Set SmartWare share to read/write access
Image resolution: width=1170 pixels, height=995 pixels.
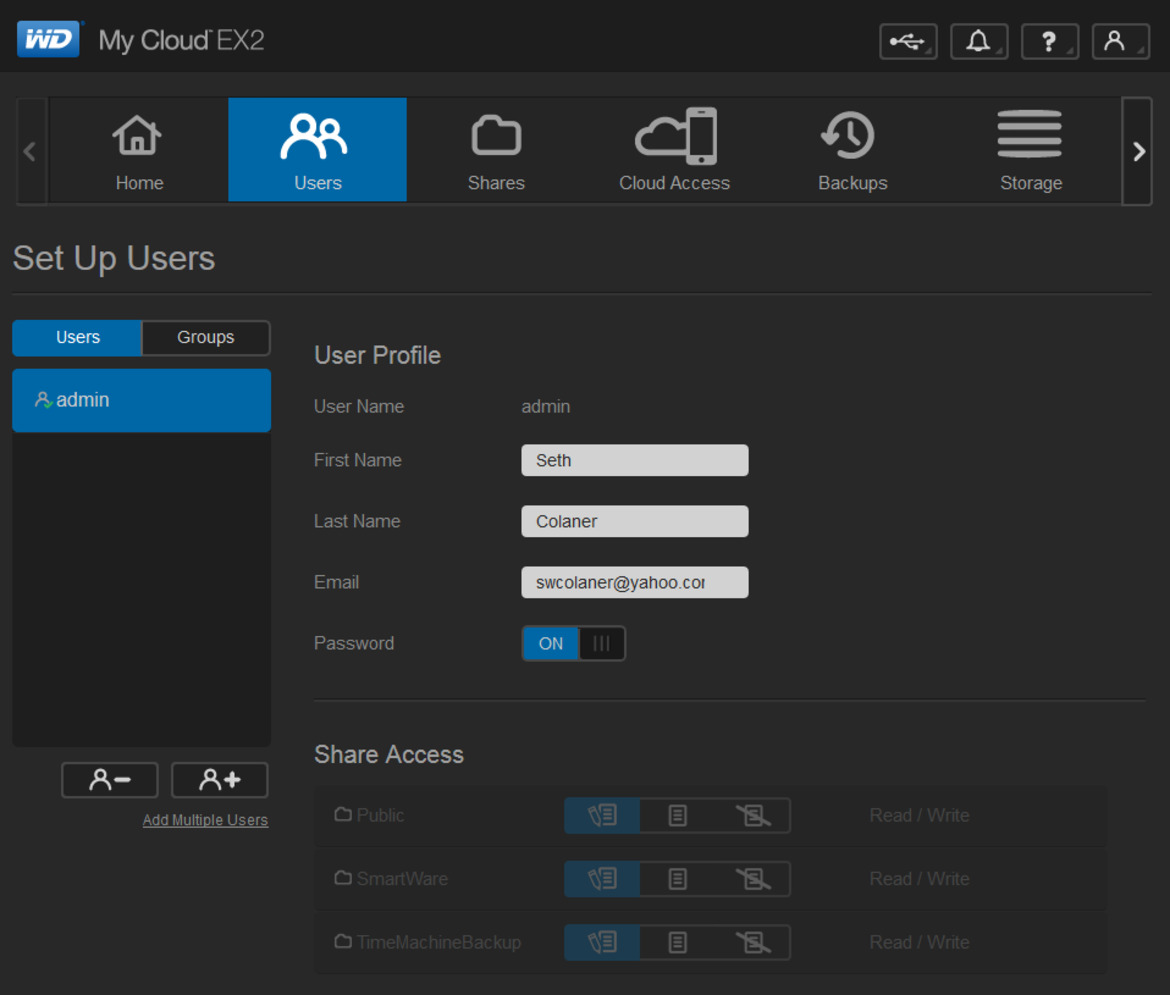602,879
